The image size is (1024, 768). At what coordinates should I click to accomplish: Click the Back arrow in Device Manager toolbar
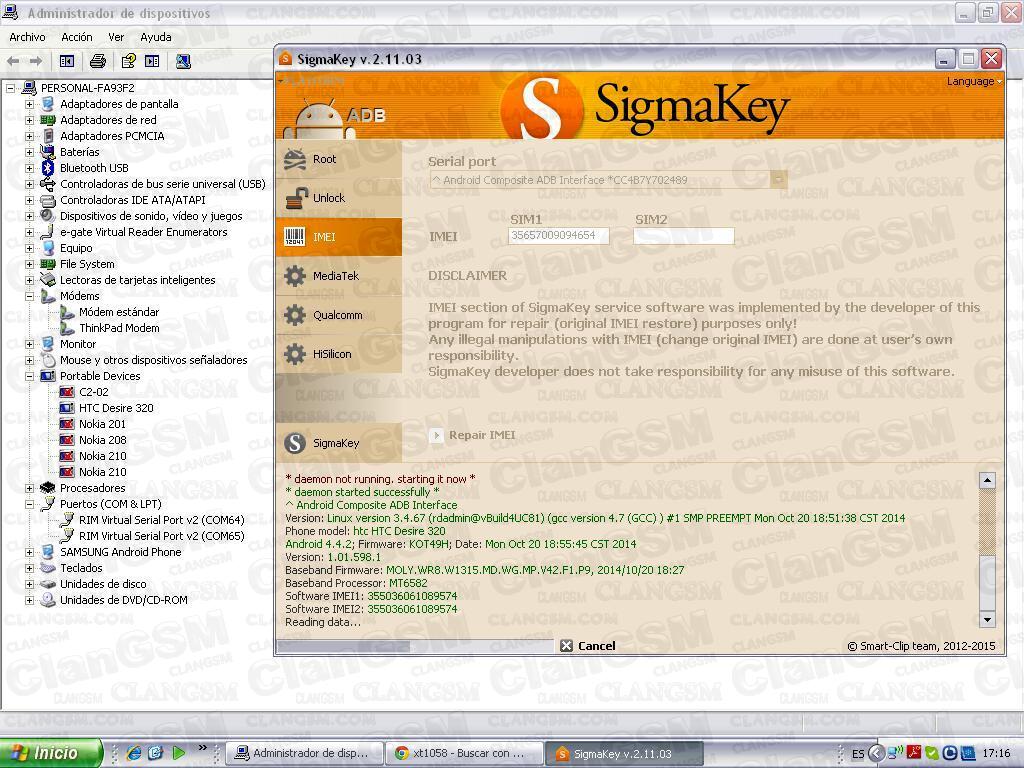point(13,61)
